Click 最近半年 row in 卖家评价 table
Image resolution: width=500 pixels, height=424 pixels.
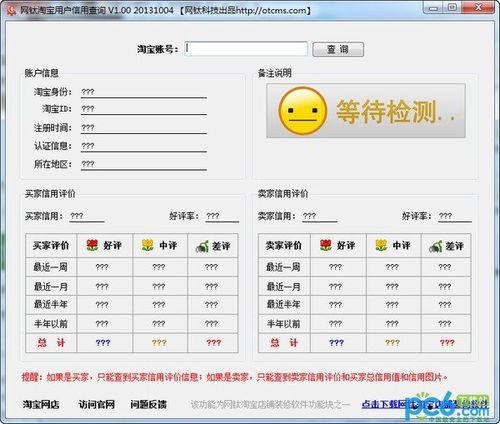point(364,305)
